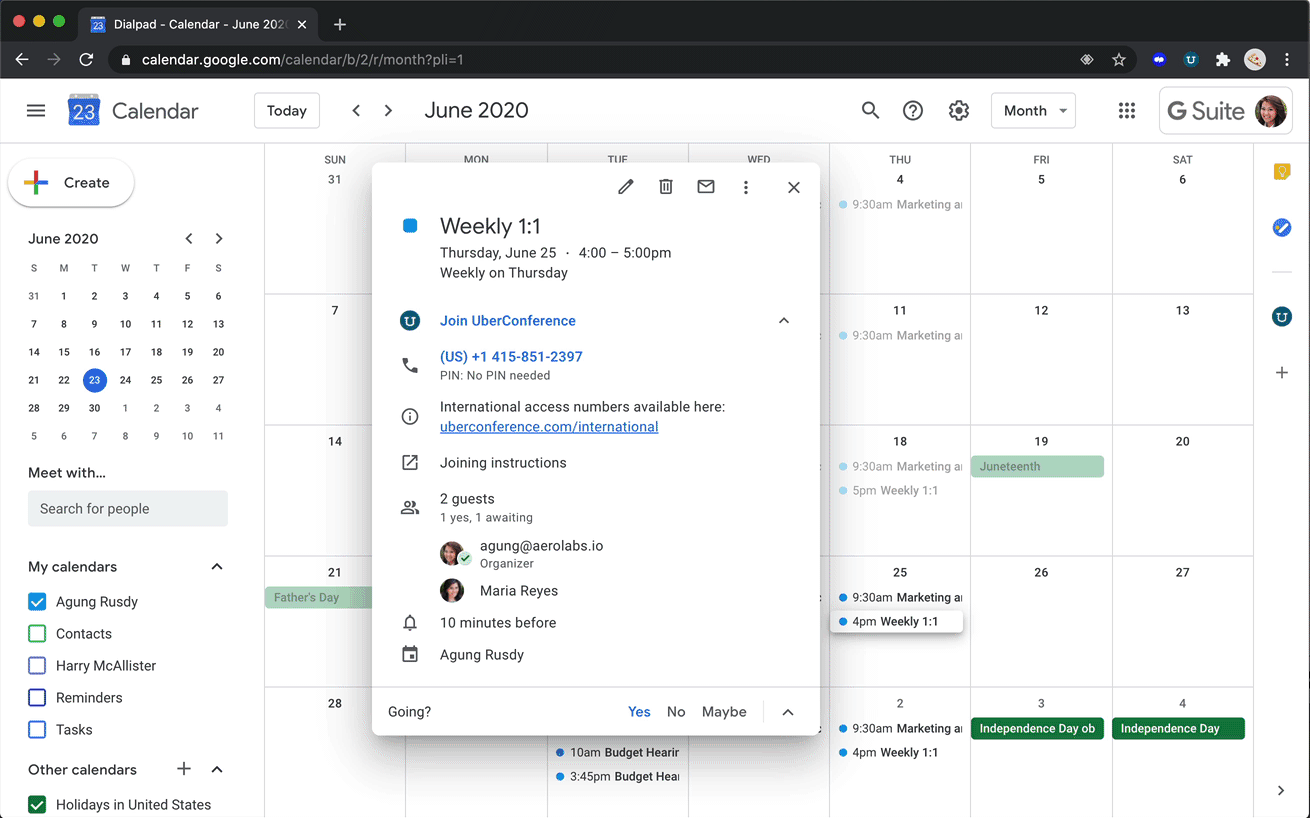Screen dimensions: 1310x818
Task: Open Joining instructions
Action: tap(503, 463)
